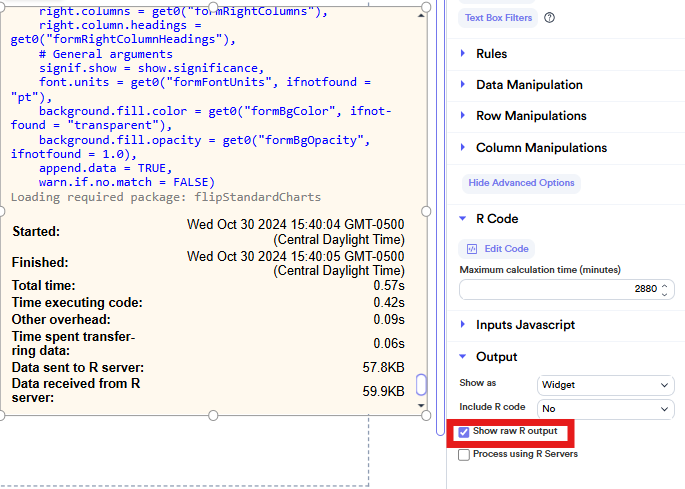
Task: Click the top-right resize handle of the output box
Action: pyautogui.click(x=427, y=7)
